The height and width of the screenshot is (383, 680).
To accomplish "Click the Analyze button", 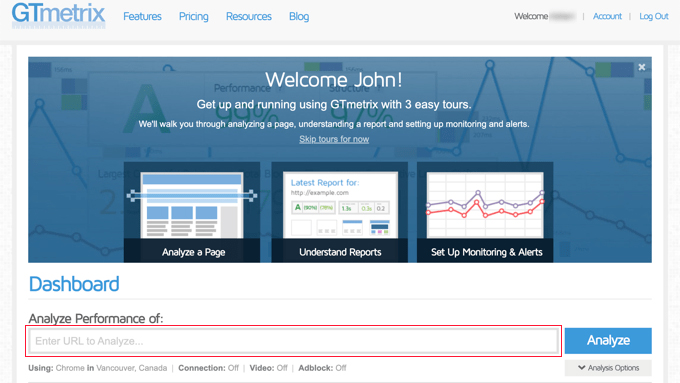I will point(608,340).
